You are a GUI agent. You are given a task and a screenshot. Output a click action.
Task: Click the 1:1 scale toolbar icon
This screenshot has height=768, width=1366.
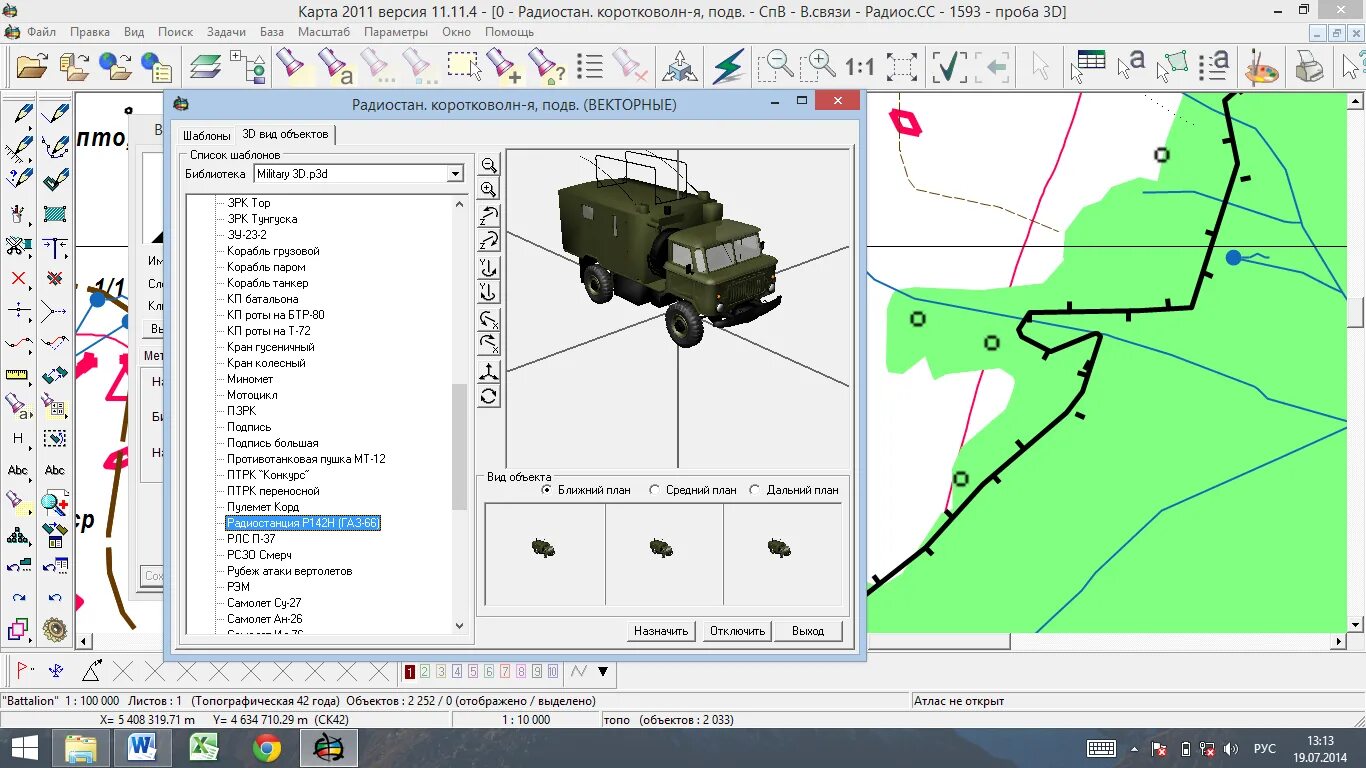[x=859, y=67]
